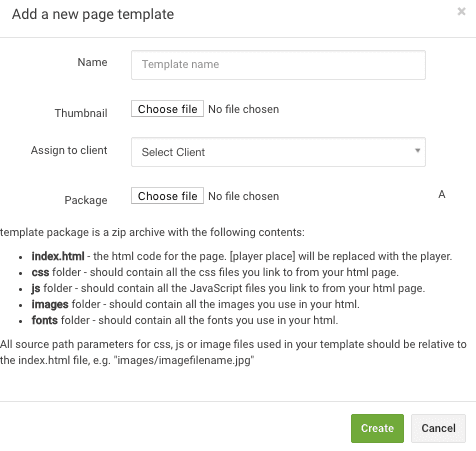Click the Add a new page template title
476x451 pixels.
coord(93,14)
